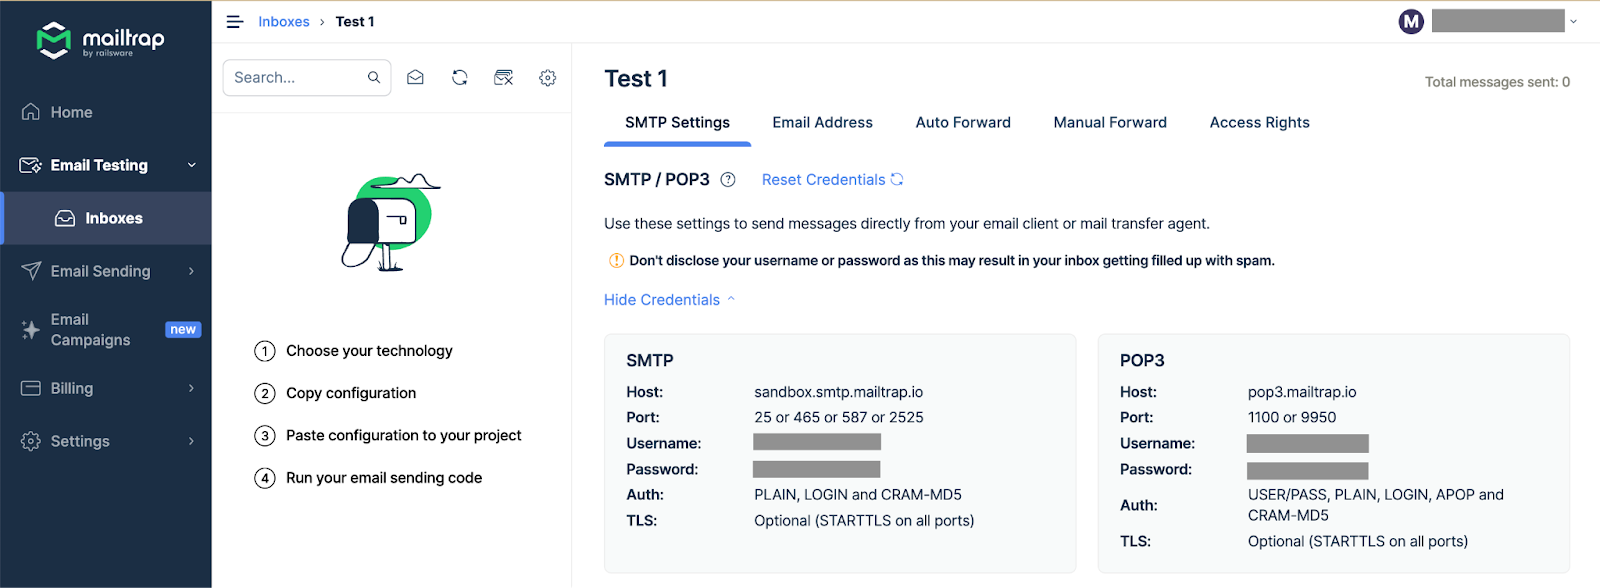The image size is (1600, 588).
Task: Open Email Campaigns in sidebar
Action: pyautogui.click(x=90, y=330)
